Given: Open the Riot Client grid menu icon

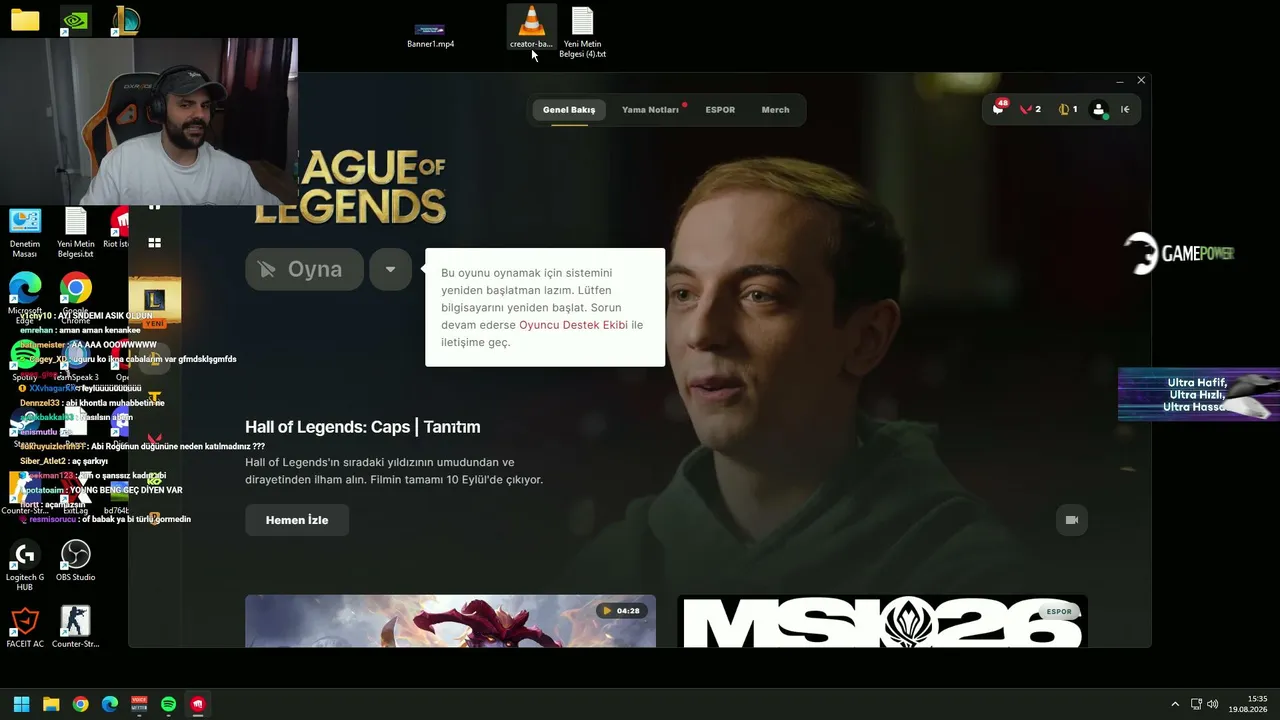Looking at the screenshot, I should 155,243.
